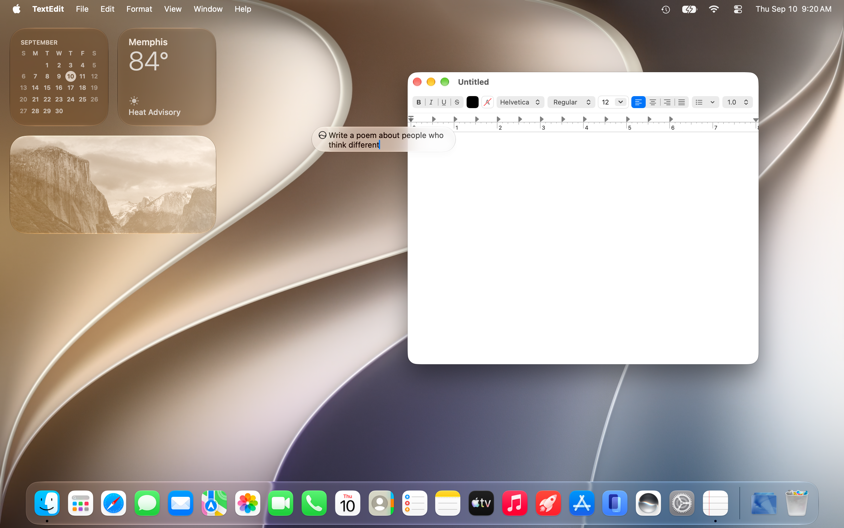Open Control Center from menu bar
The image size is (844, 528).
pos(737,9)
